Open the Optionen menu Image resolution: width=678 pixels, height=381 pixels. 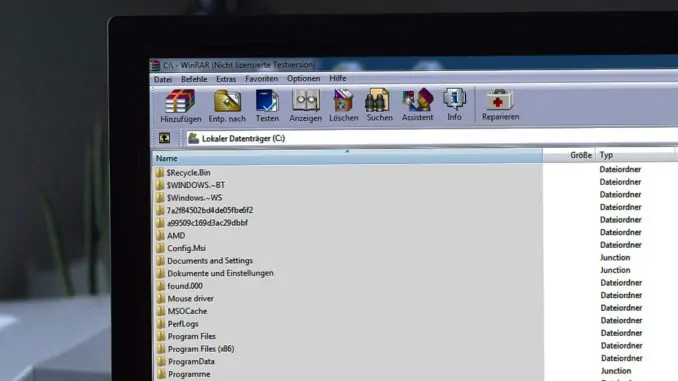pyautogui.click(x=304, y=78)
